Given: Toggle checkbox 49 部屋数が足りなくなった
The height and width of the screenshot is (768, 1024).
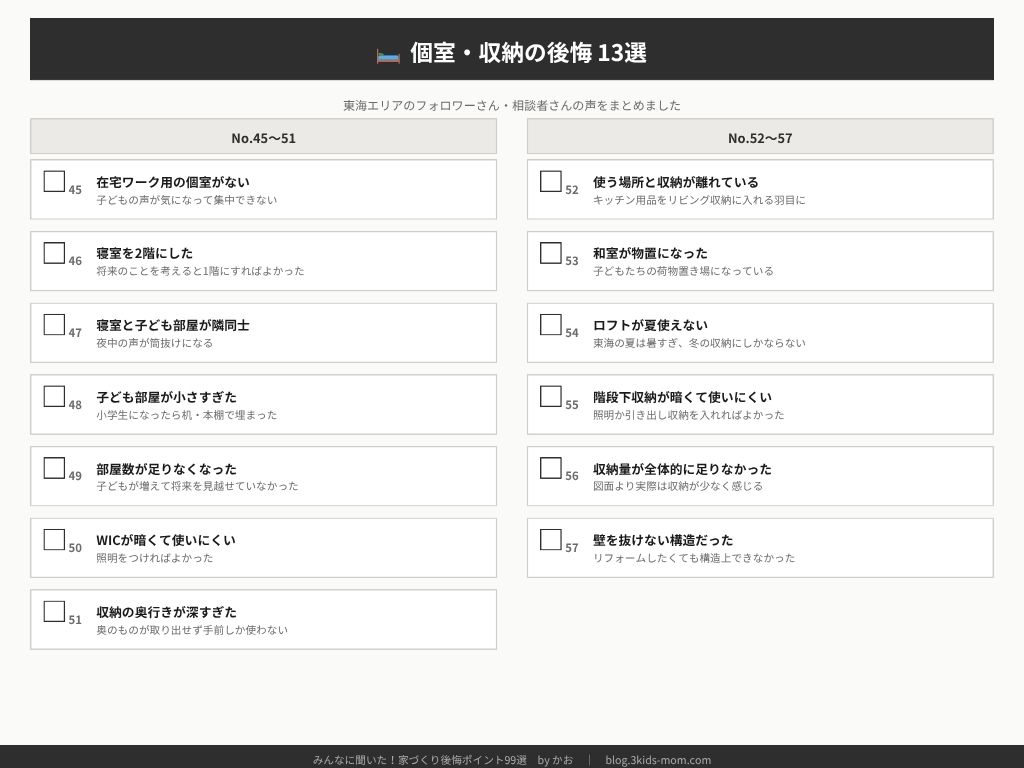Looking at the screenshot, I should [54, 468].
